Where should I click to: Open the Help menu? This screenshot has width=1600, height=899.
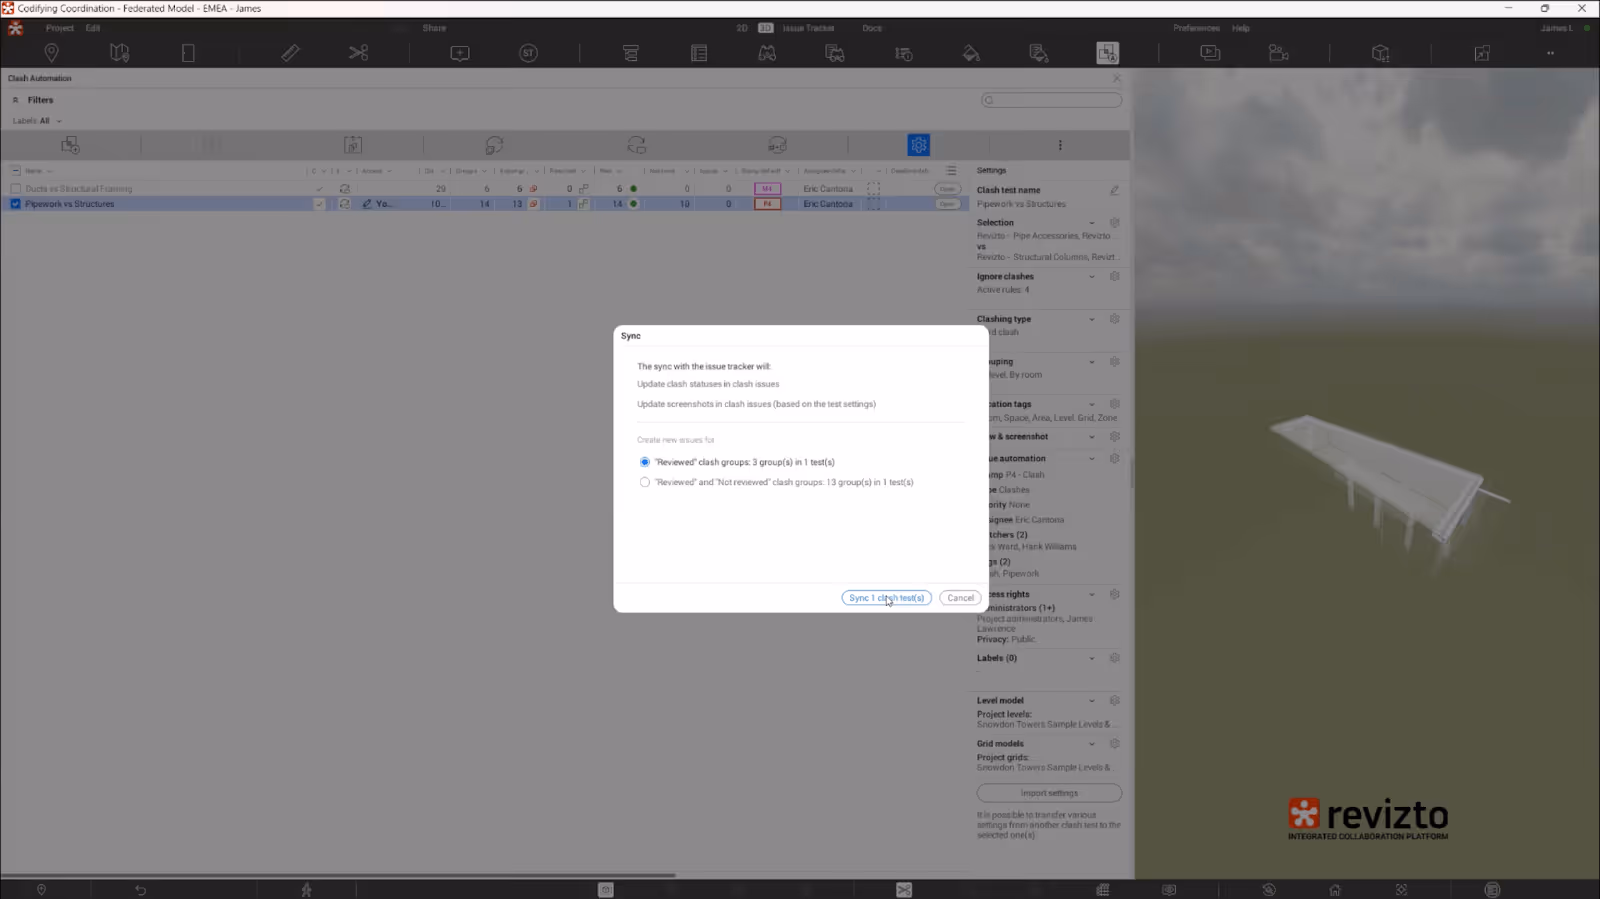1241,28
